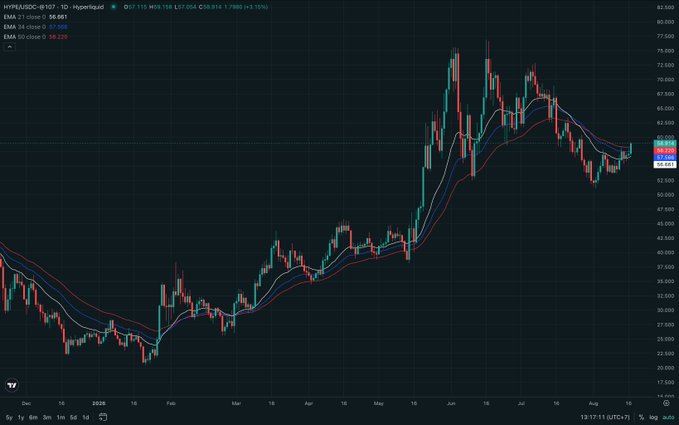Image resolution: width=679 pixels, height=425 pixels.
Task: Click the Aug label on time axis
Action: [x=593, y=403]
